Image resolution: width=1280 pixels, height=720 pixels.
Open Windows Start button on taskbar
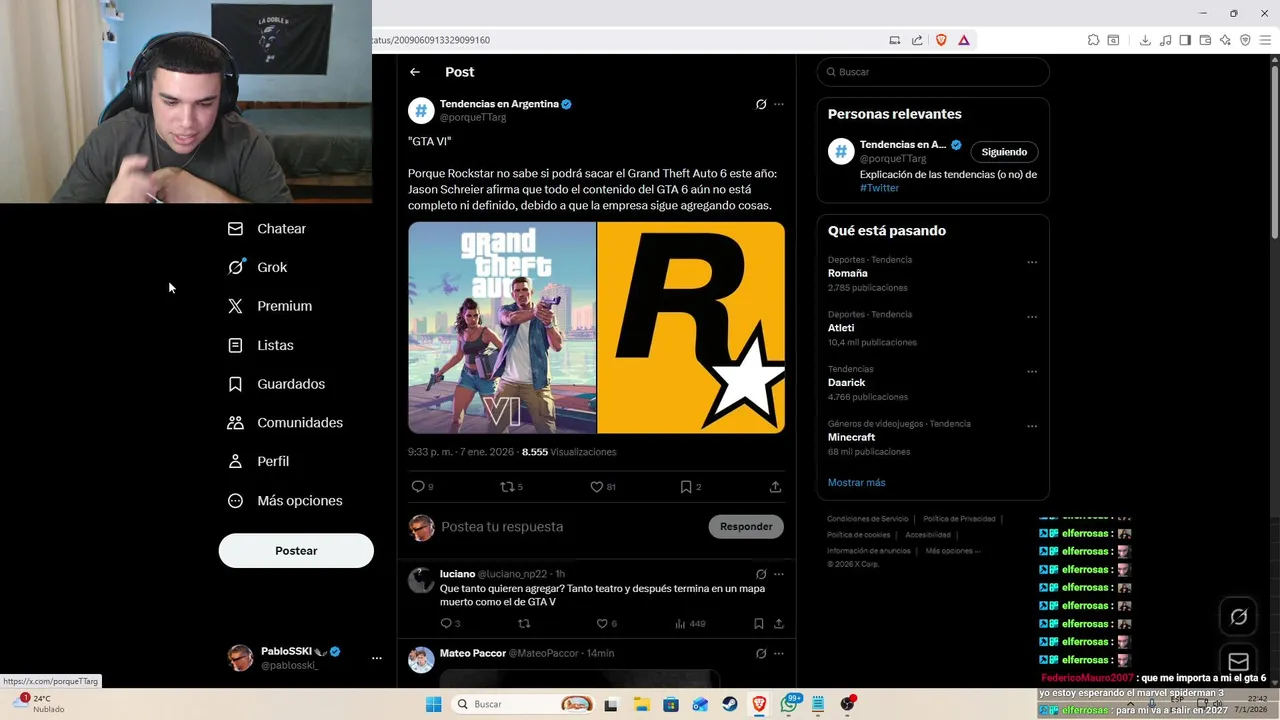434,704
